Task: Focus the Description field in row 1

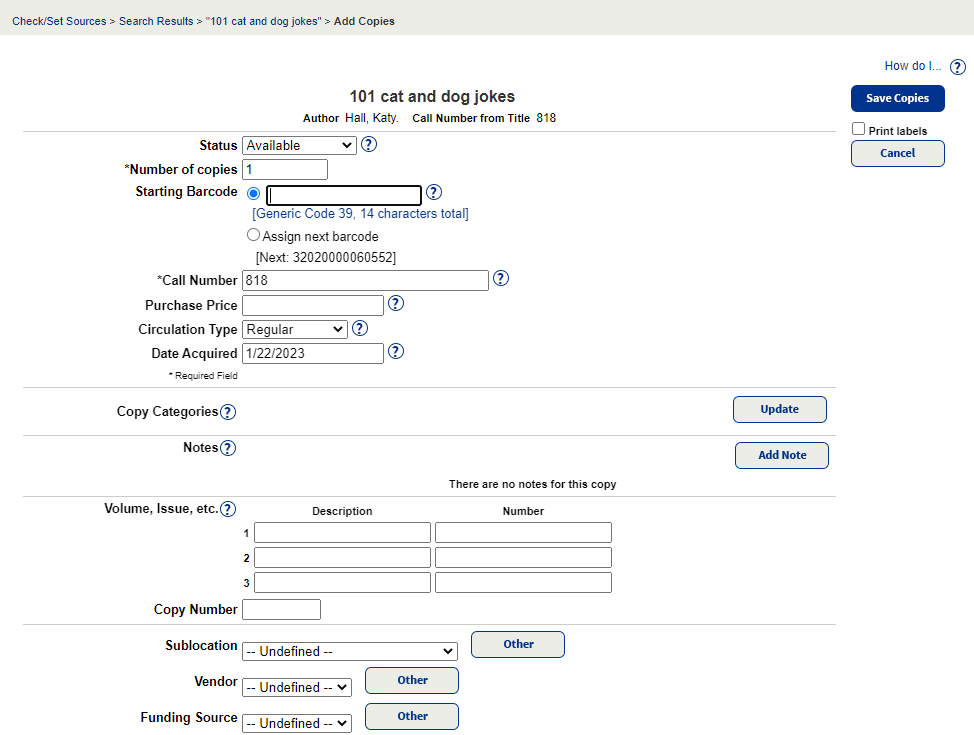Action: click(342, 532)
